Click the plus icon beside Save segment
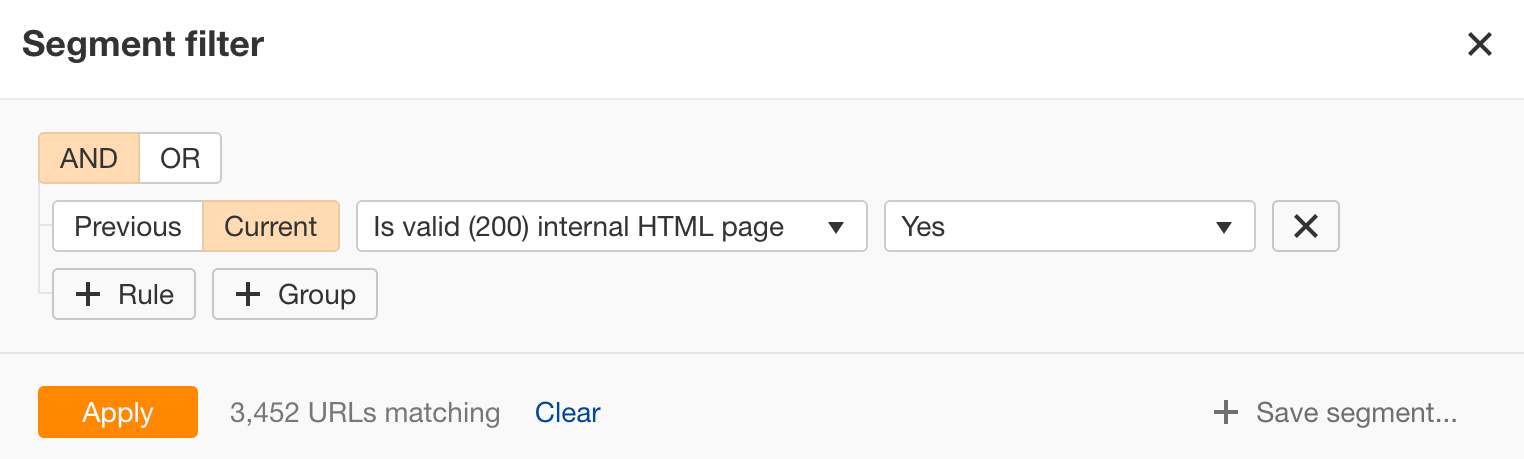Image resolution: width=1524 pixels, height=459 pixels. point(1225,413)
